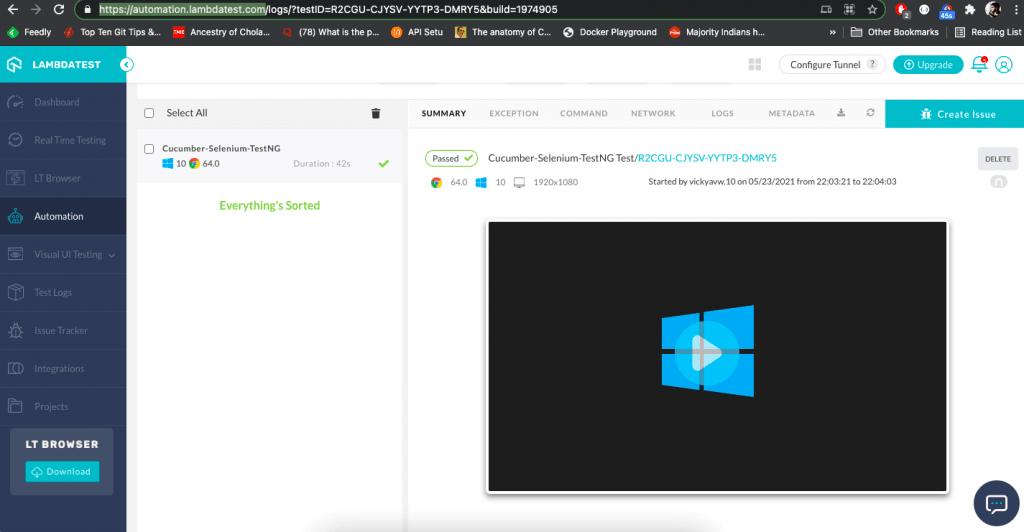Viewport: 1024px width, 532px height.
Task: Open the chat support widget
Action: (x=997, y=503)
